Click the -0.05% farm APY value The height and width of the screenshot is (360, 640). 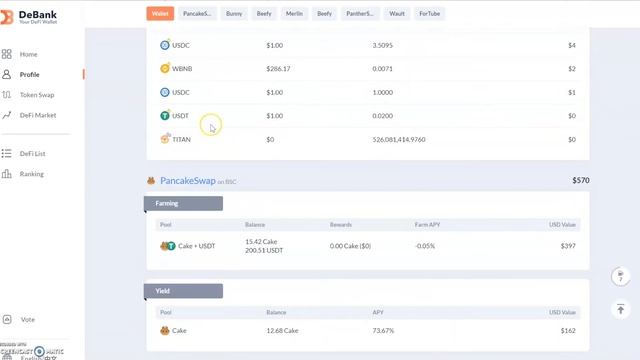(425, 246)
